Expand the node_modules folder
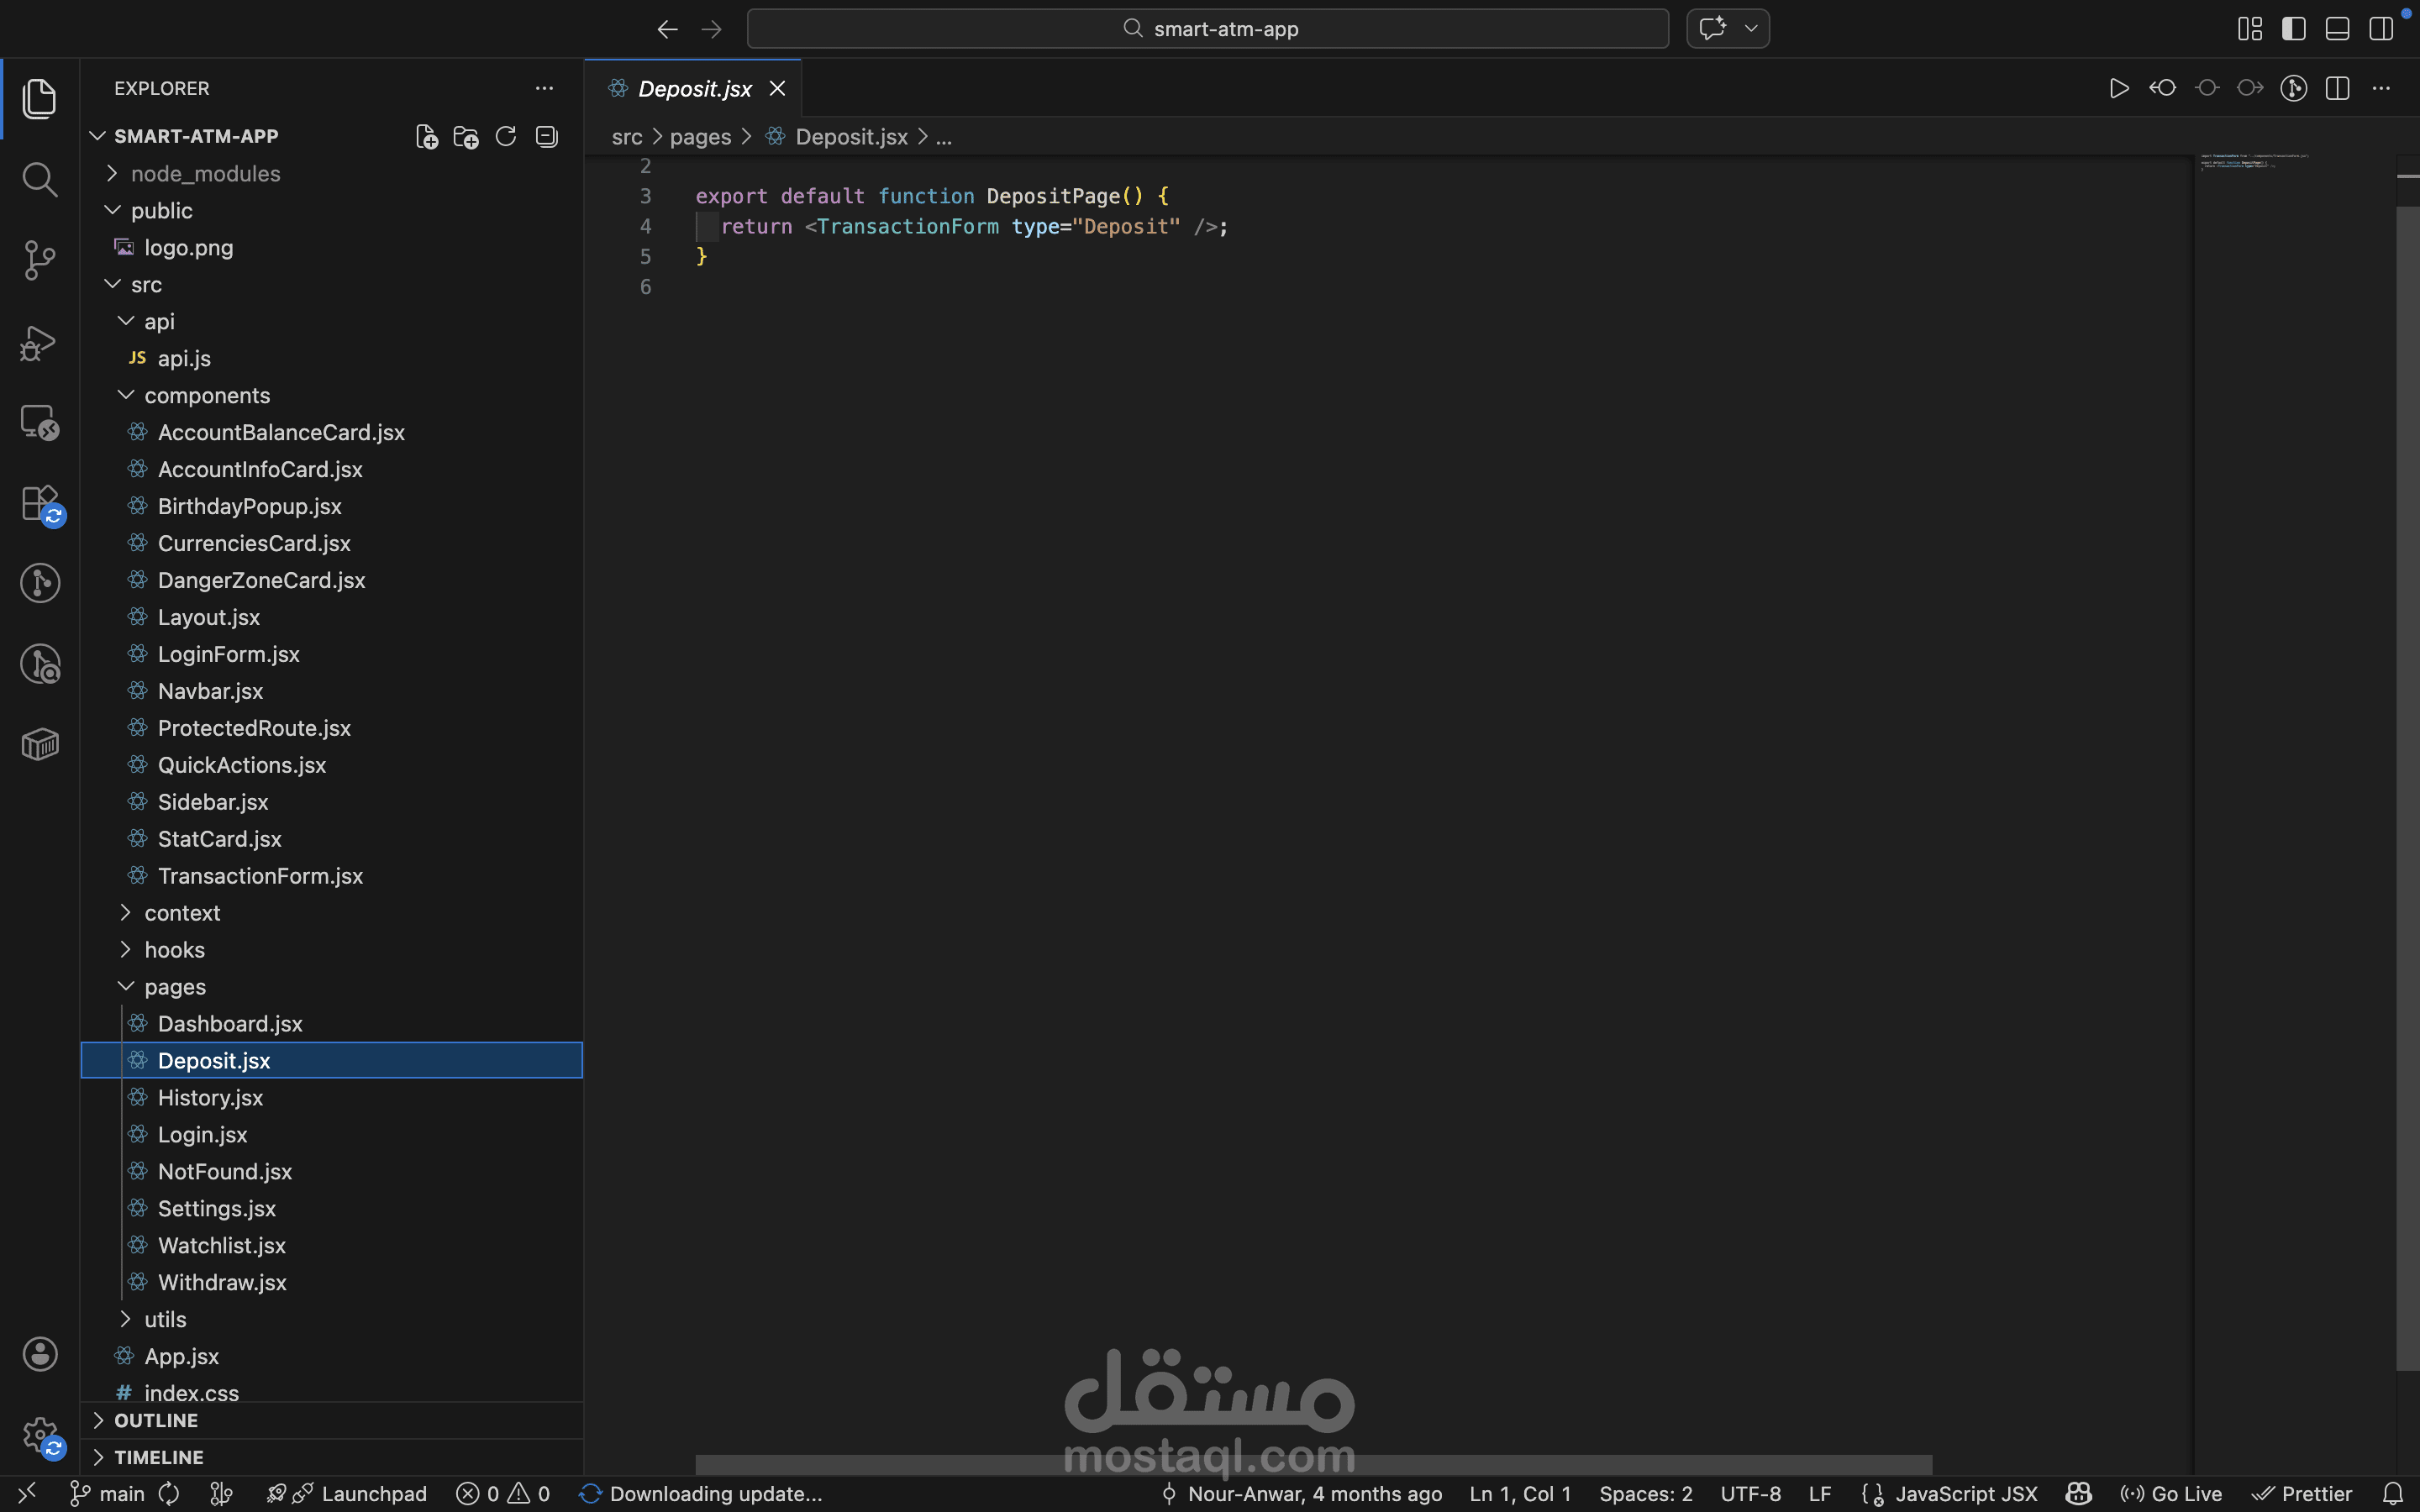Viewport: 2420px width, 1512px height. [x=205, y=174]
